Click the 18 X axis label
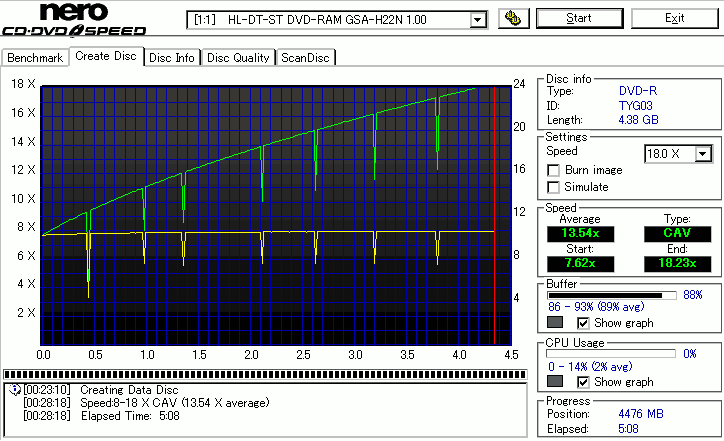Viewport: 724px width, 441px height. [x=23, y=84]
